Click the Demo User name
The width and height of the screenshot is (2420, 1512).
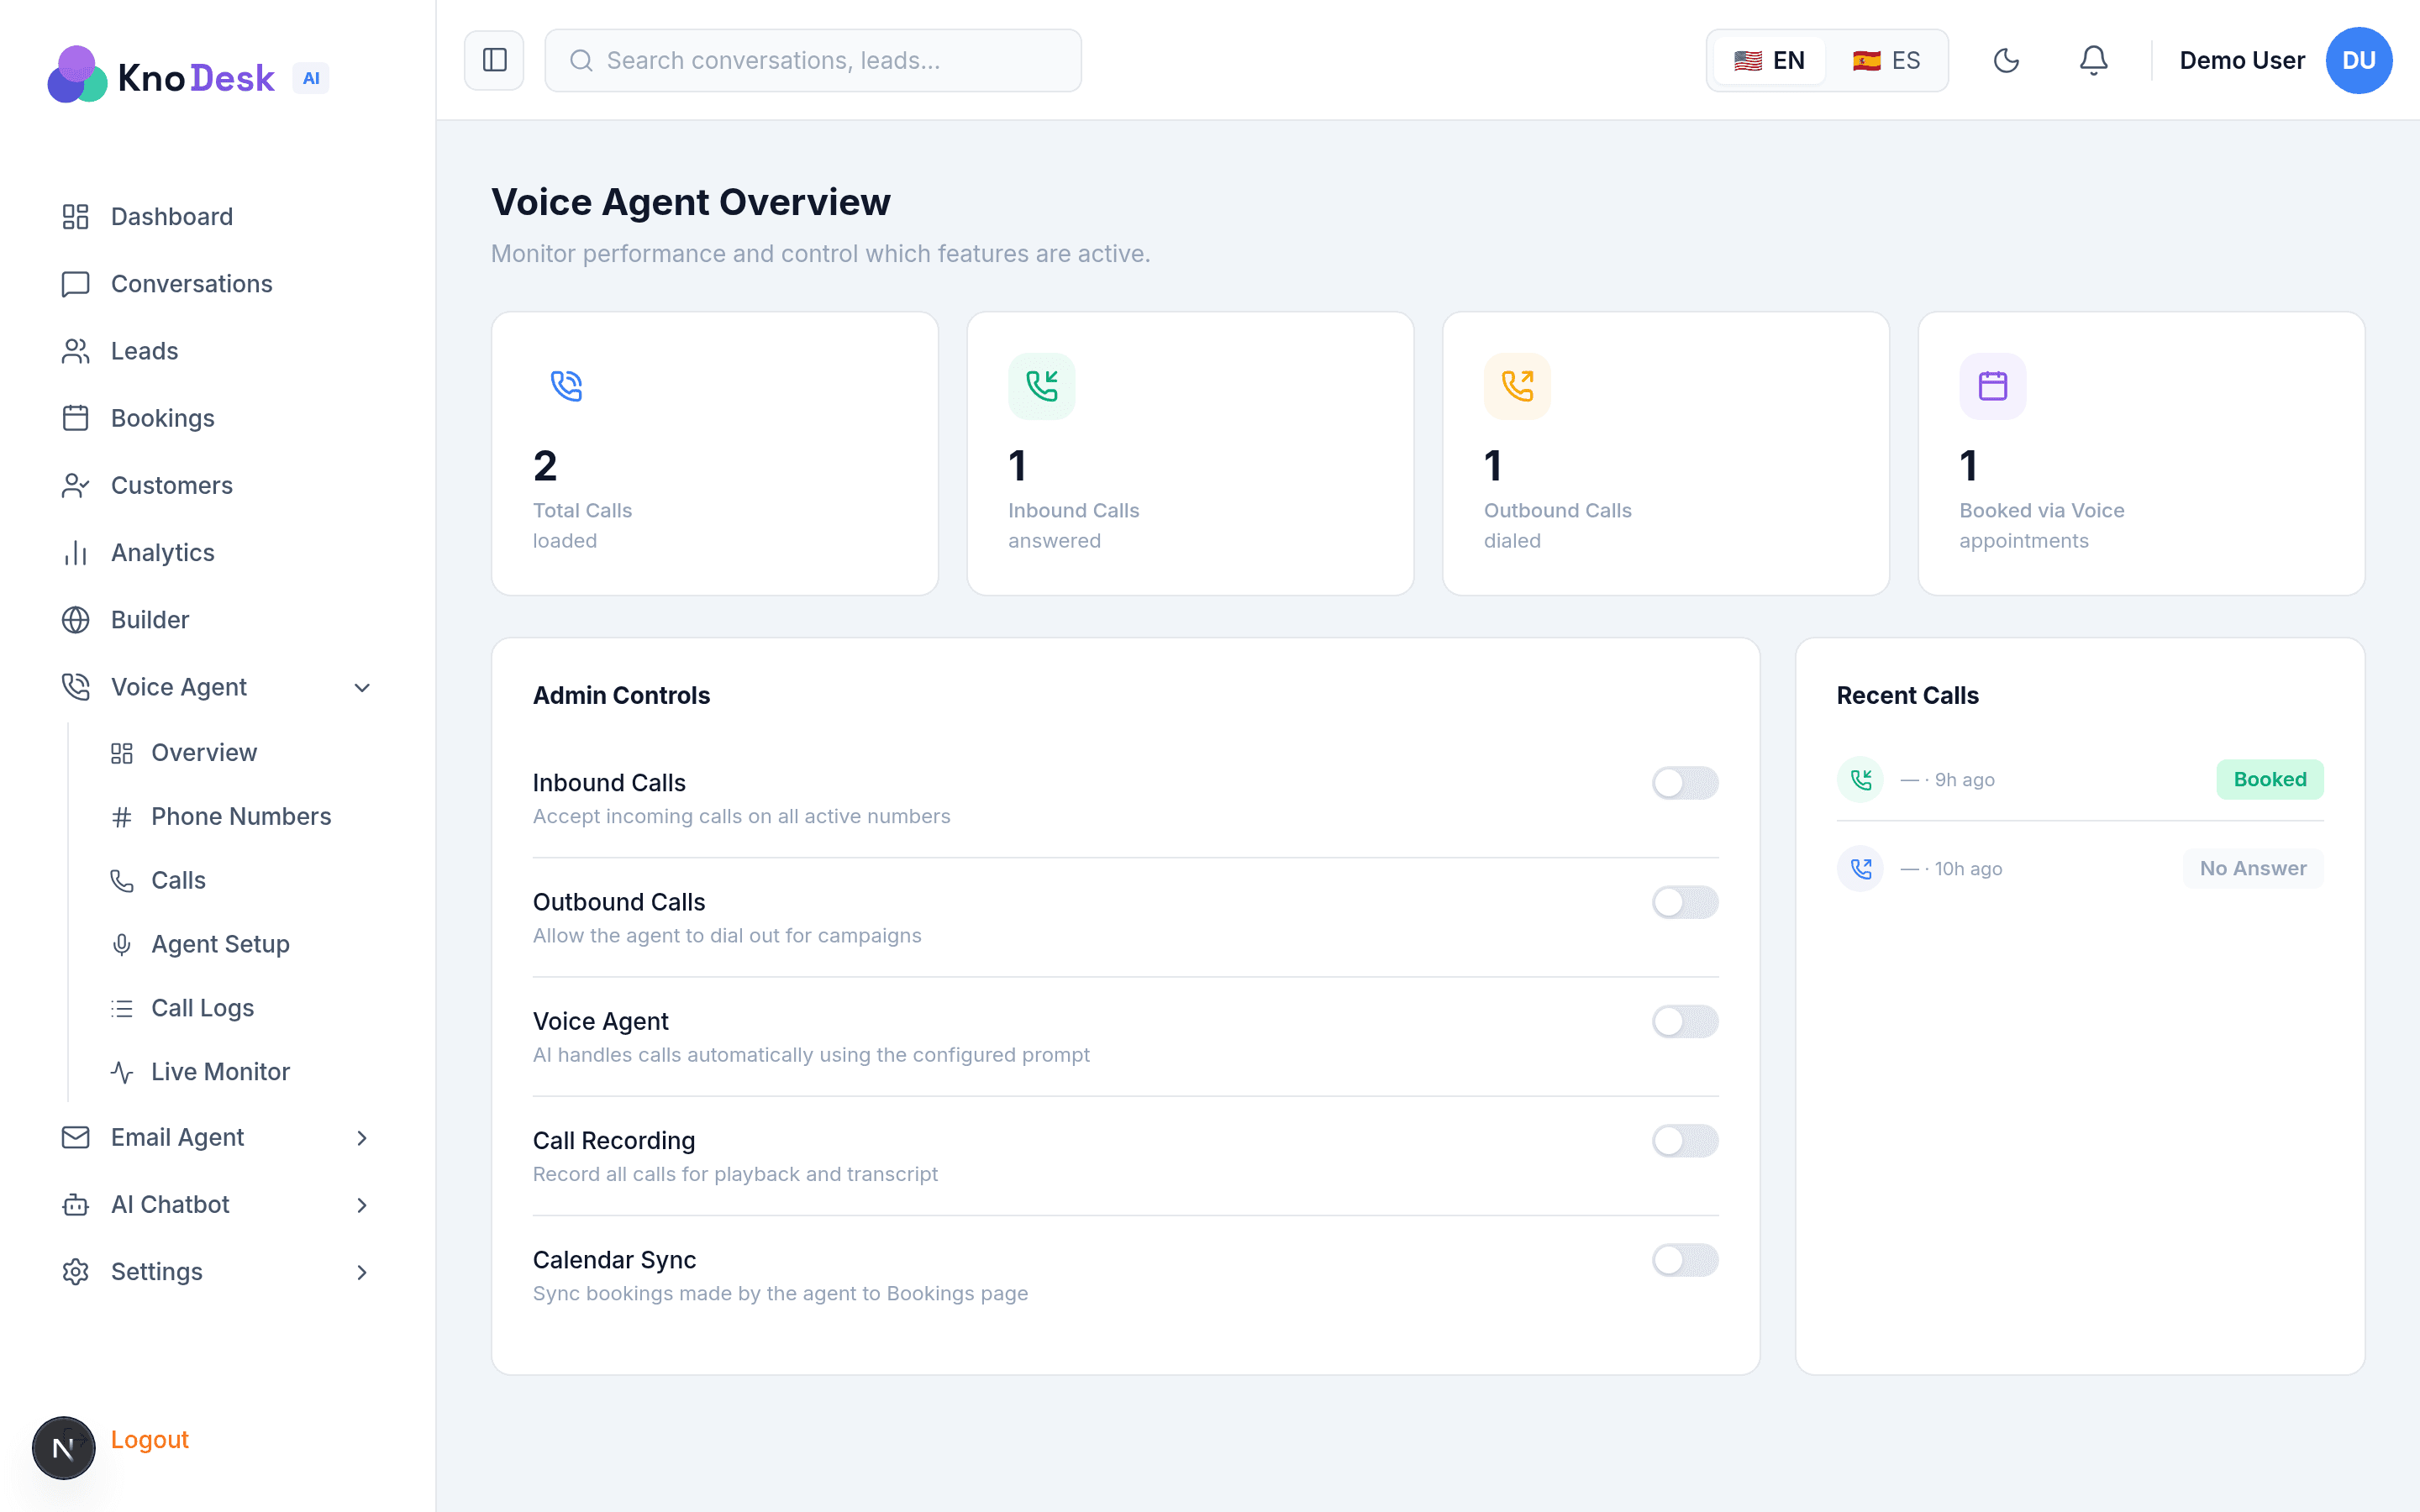point(2241,60)
